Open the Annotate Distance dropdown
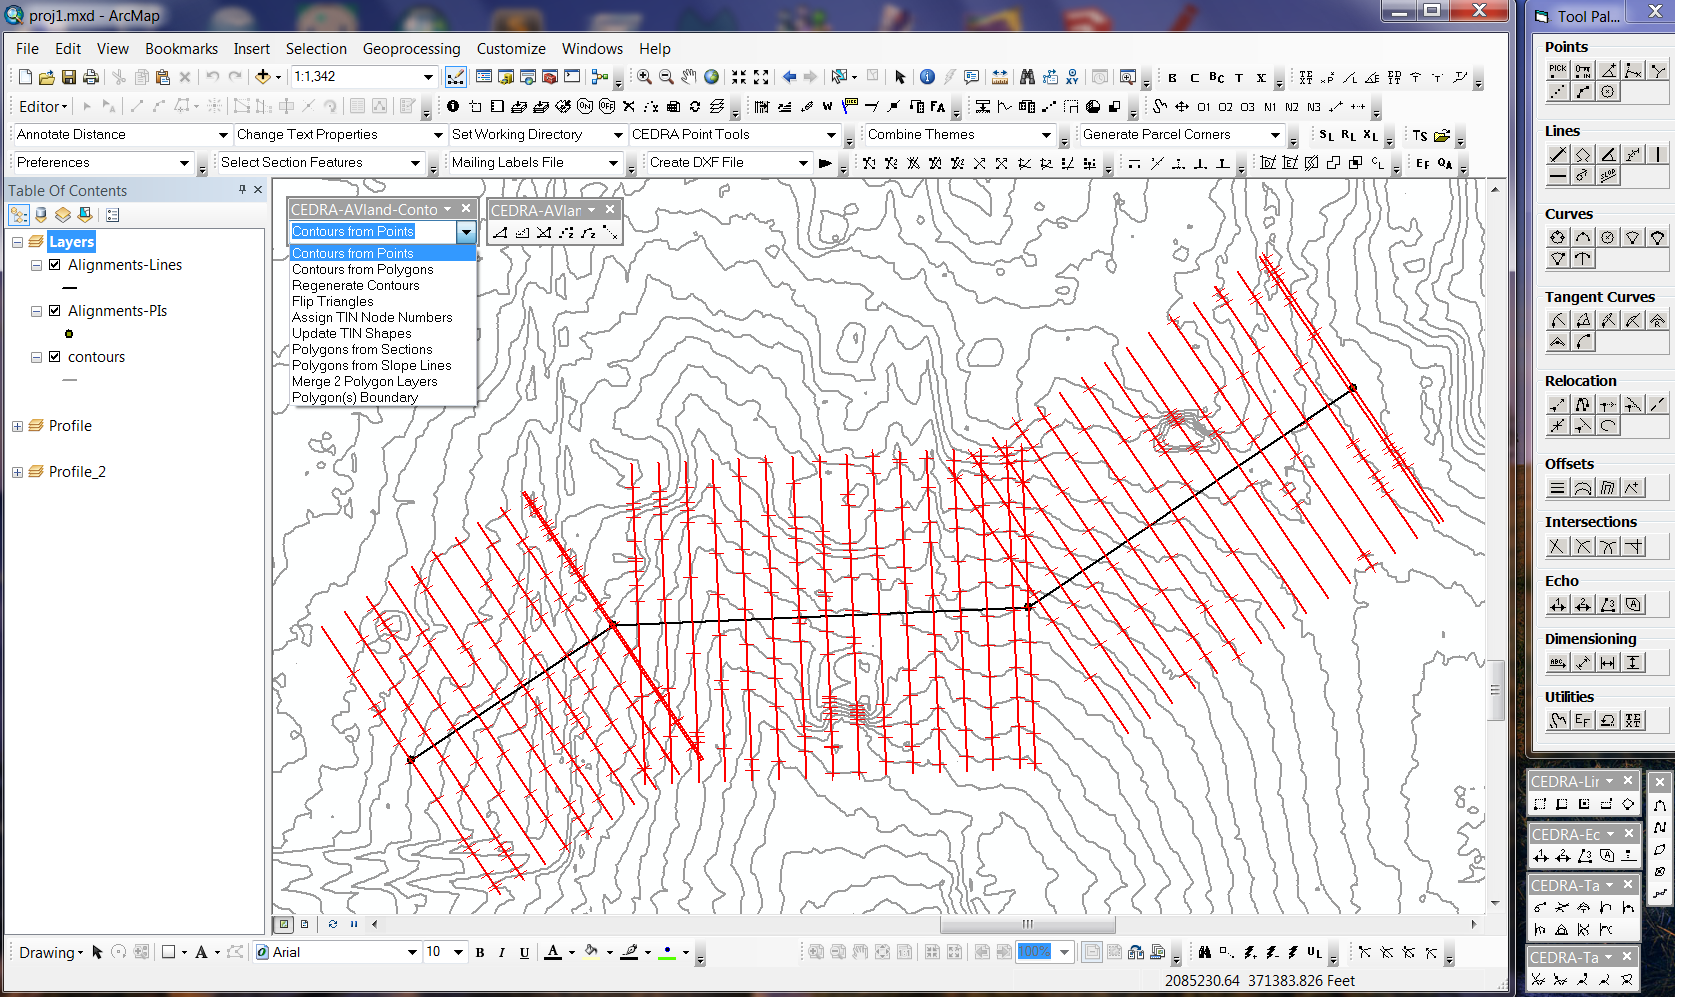 tap(223, 134)
